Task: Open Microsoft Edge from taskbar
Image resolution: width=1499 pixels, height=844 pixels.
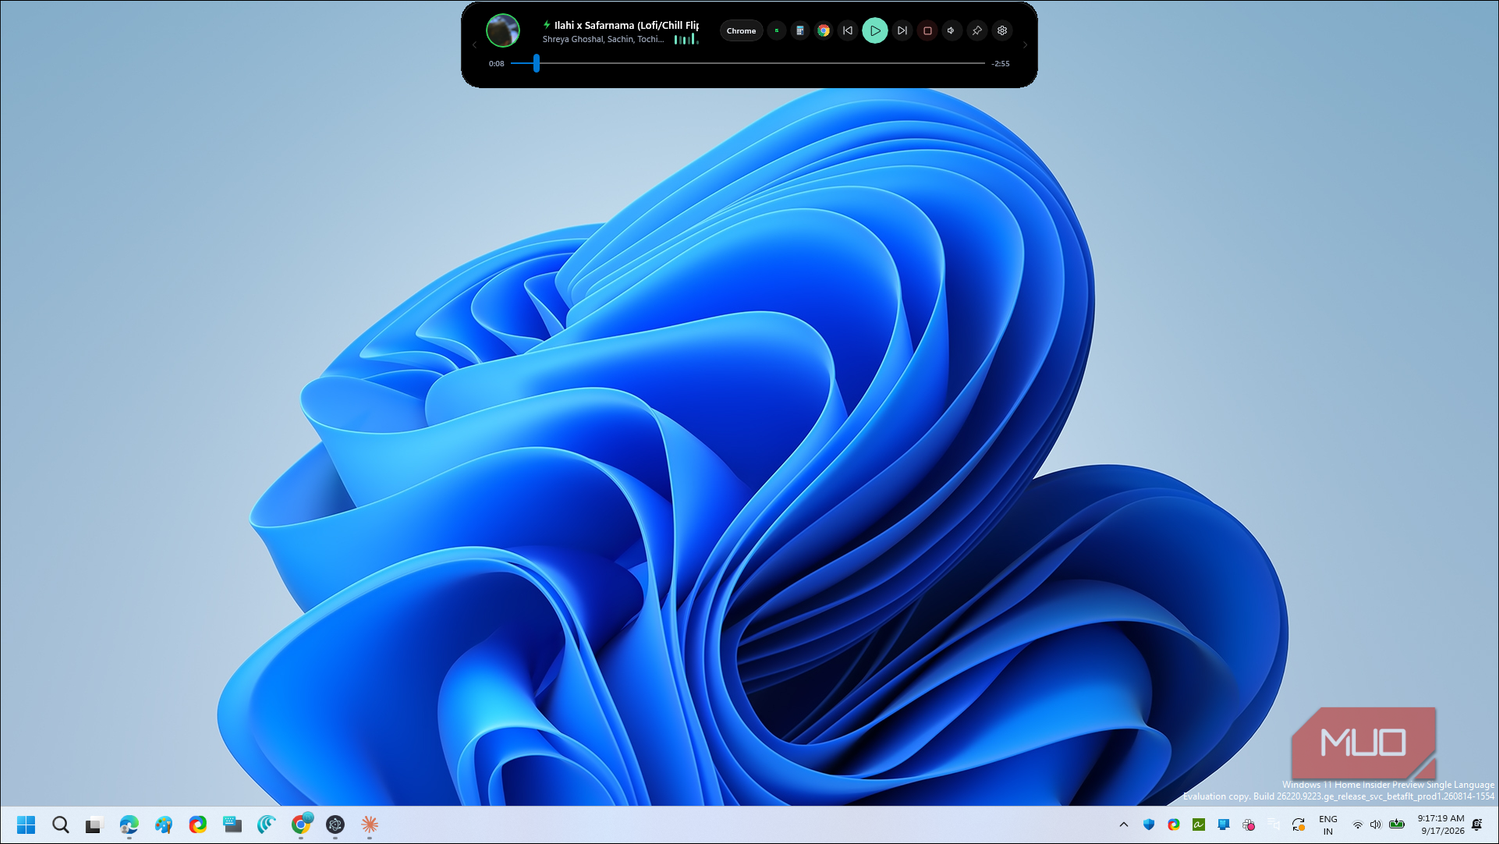Action: (129, 824)
